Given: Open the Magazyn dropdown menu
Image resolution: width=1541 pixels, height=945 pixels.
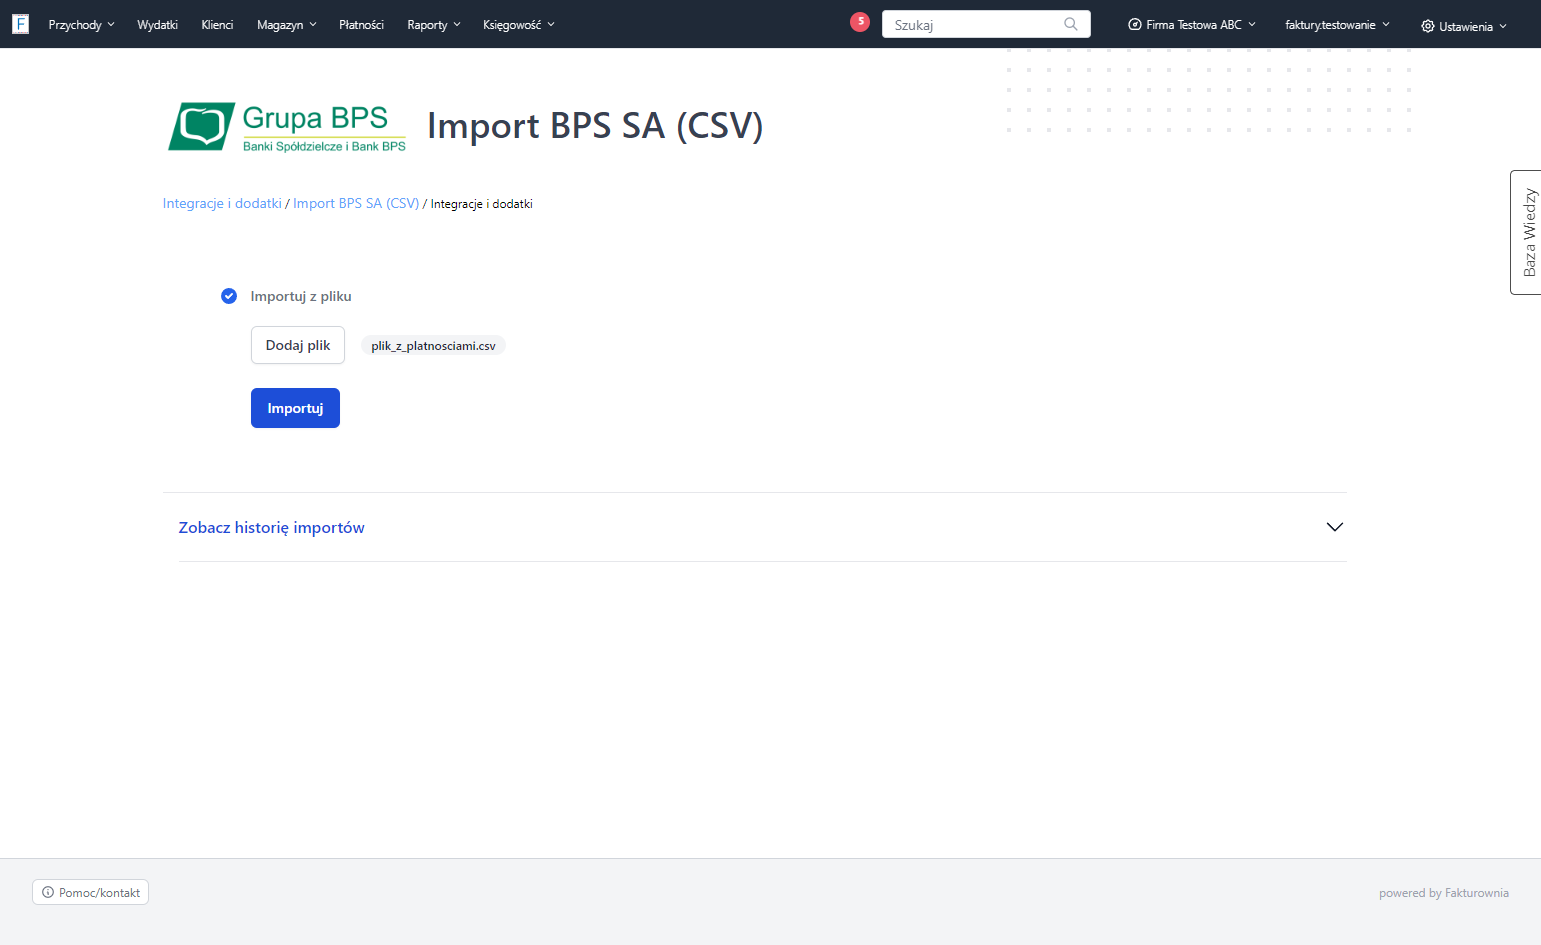Looking at the screenshot, I should tap(286, 24).
